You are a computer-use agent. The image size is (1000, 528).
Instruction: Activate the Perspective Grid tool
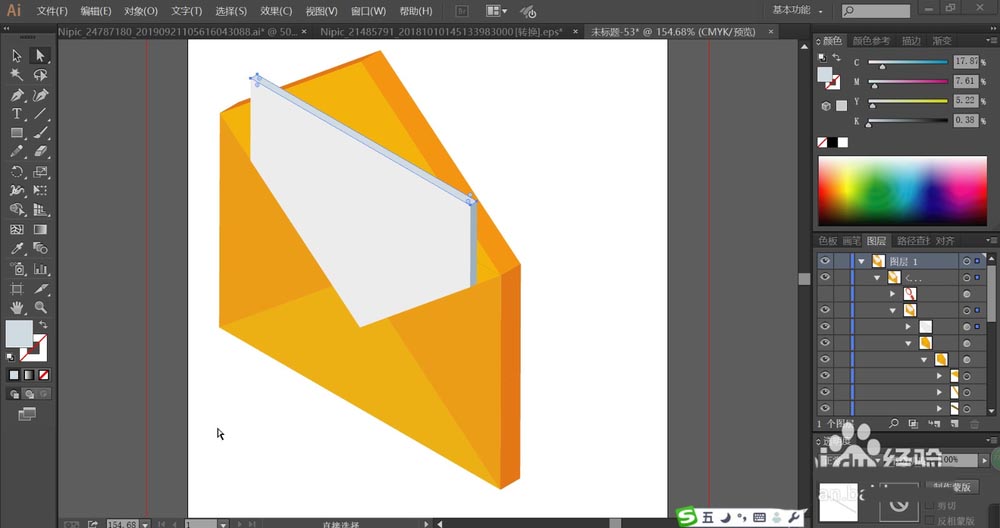click(x=40, y=210)
